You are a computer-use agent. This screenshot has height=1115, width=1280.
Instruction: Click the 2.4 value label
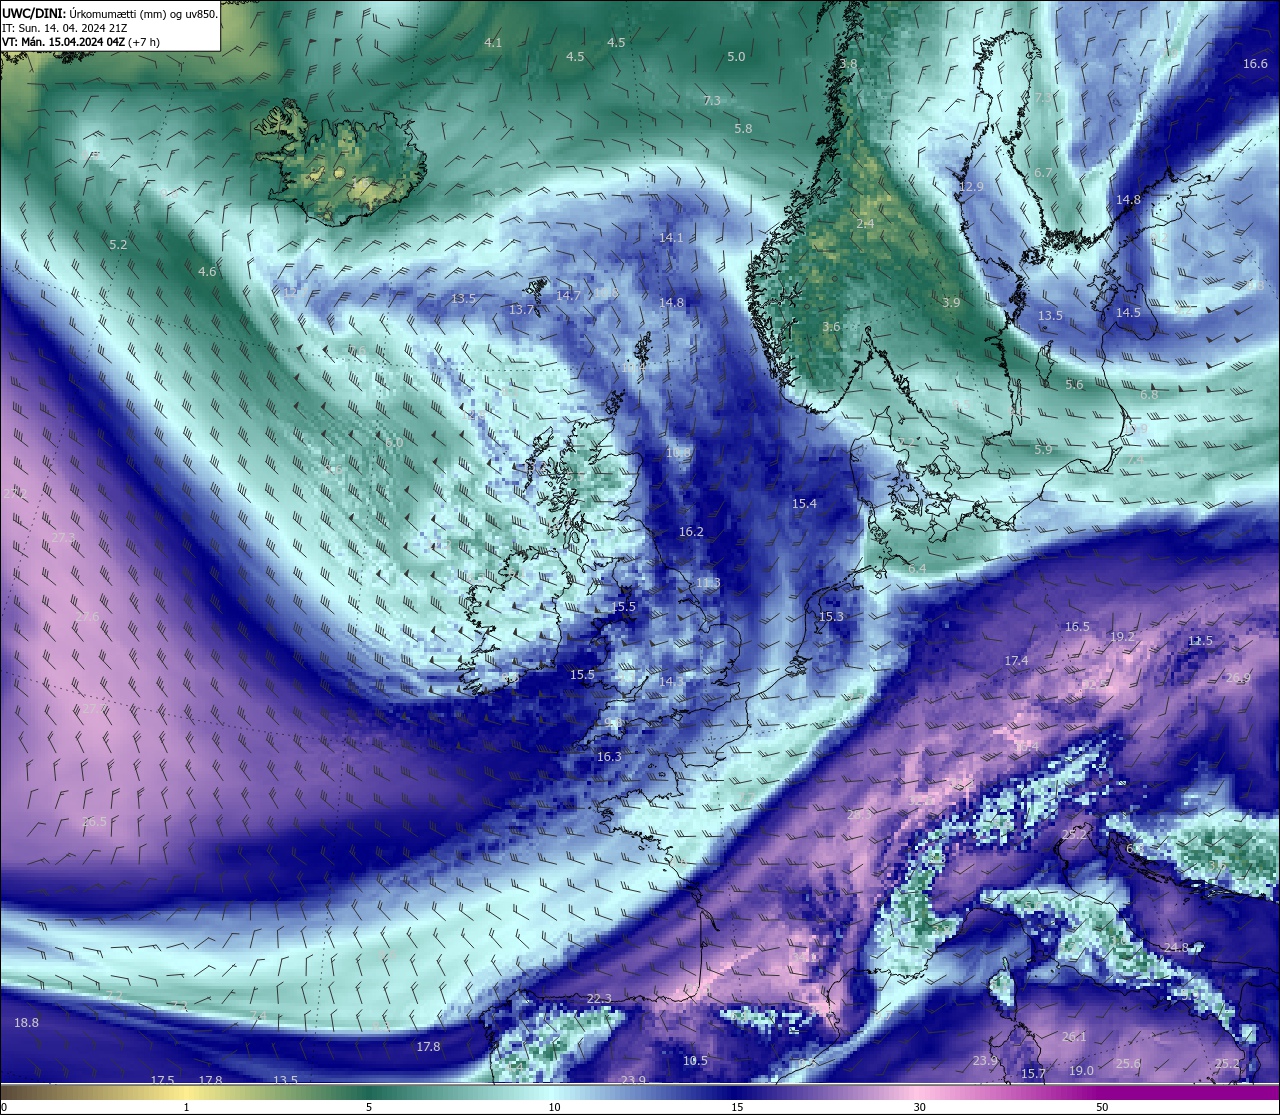(x=865, y=224)
